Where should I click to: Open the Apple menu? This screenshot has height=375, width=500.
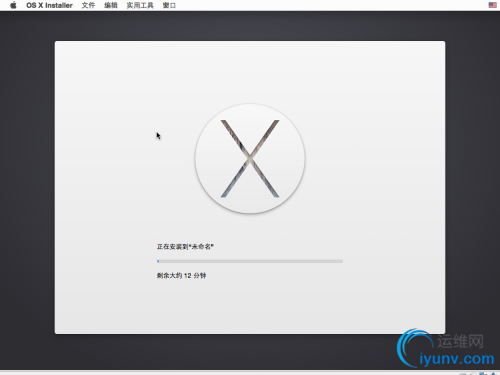coord(13,5)
